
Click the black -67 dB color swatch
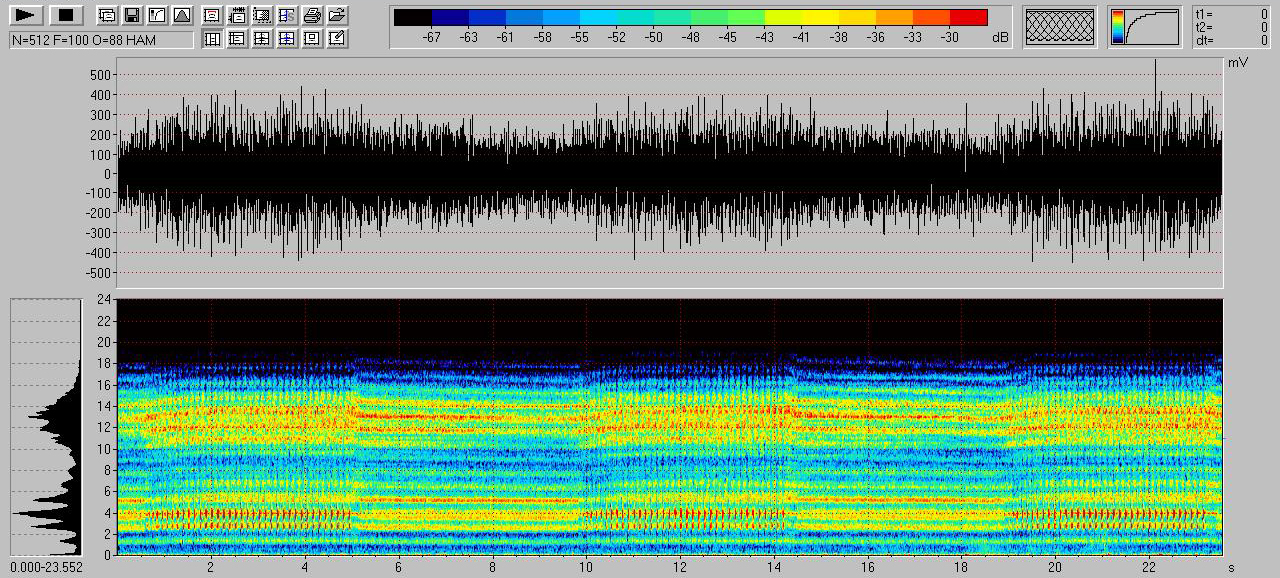pyautogui.click(x=413, y=17)
